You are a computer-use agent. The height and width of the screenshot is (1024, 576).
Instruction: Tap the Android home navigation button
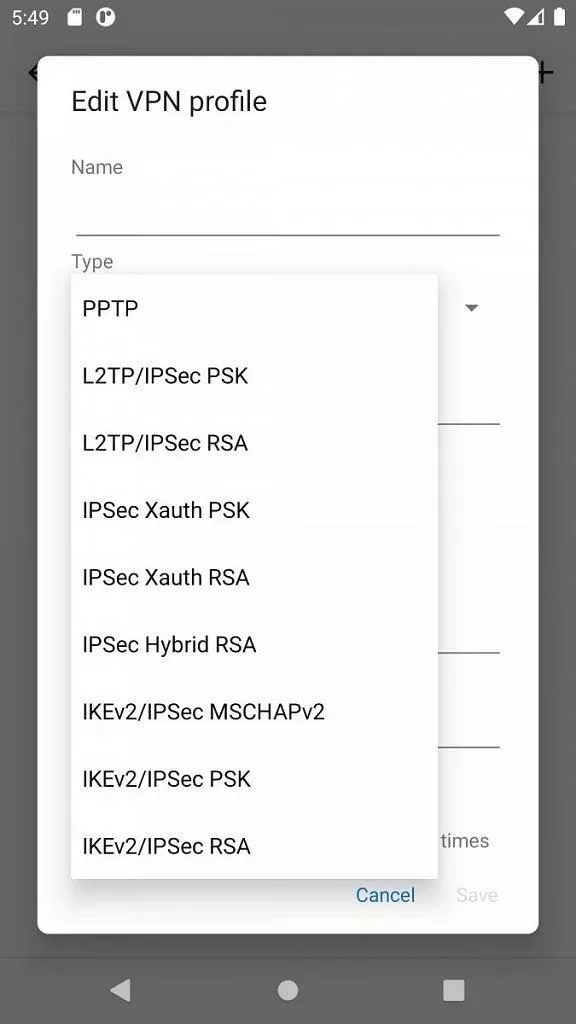click(288, 990)
